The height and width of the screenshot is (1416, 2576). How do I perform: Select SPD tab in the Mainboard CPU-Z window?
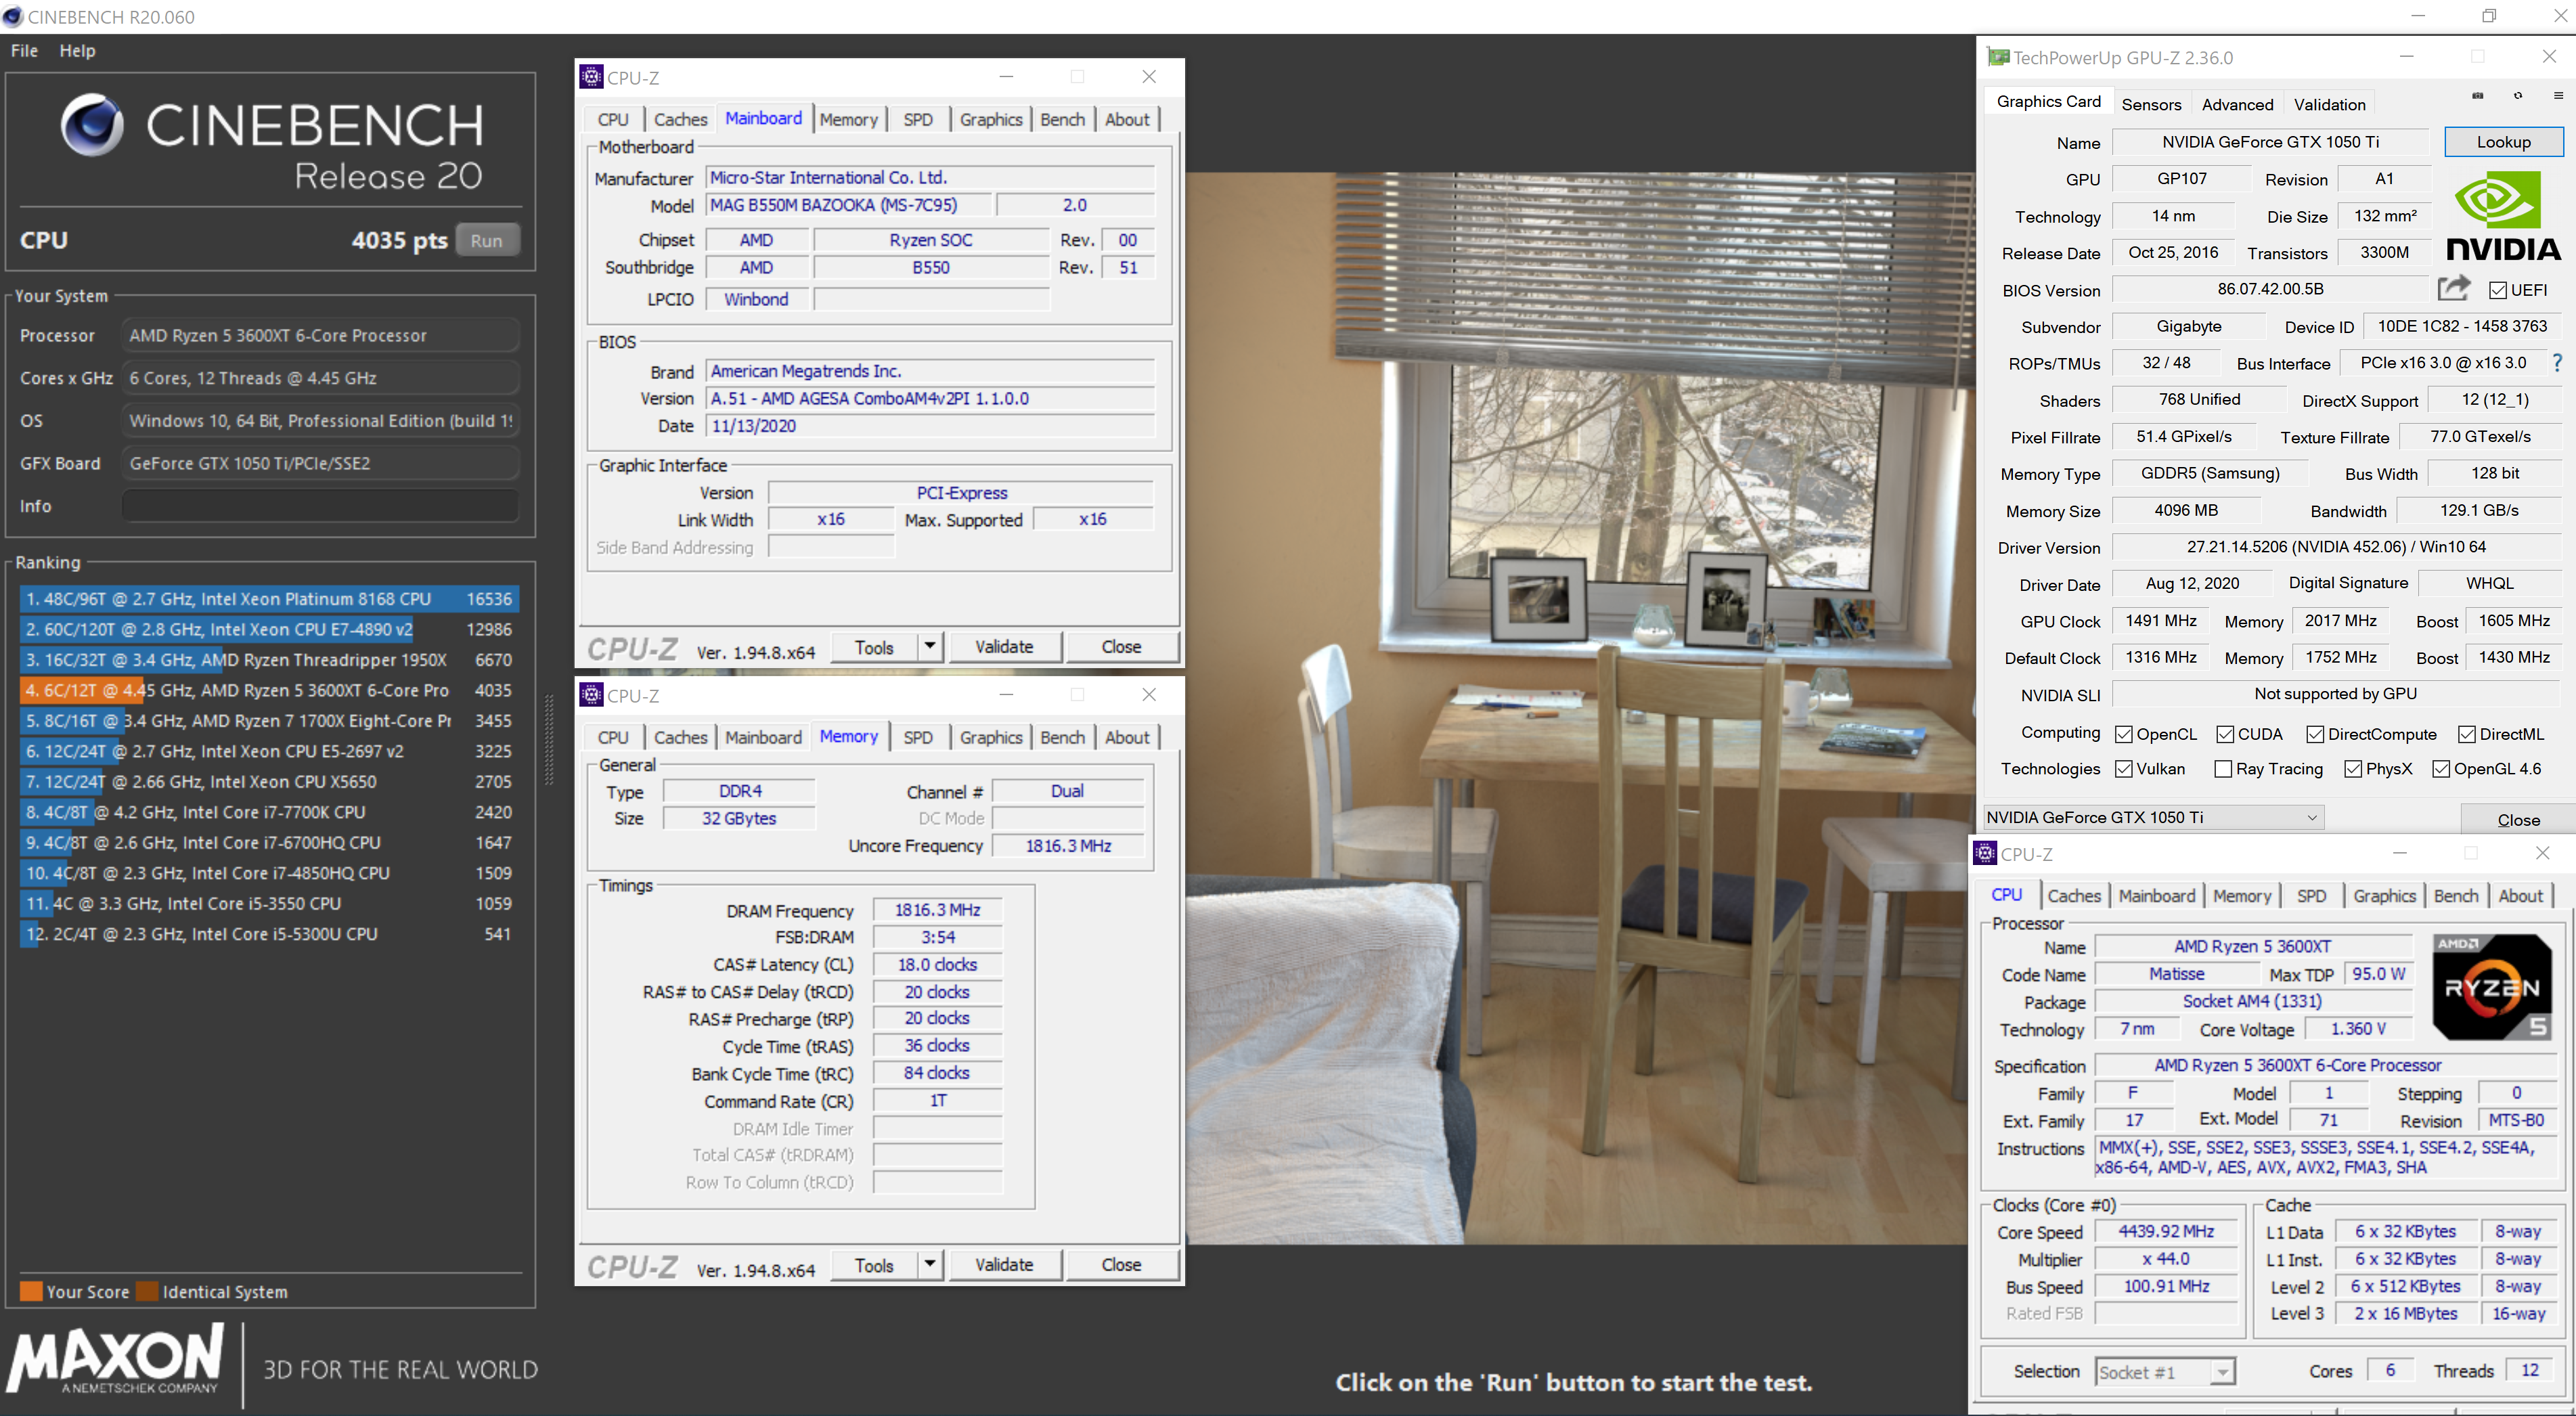click(x=918, y=119)
